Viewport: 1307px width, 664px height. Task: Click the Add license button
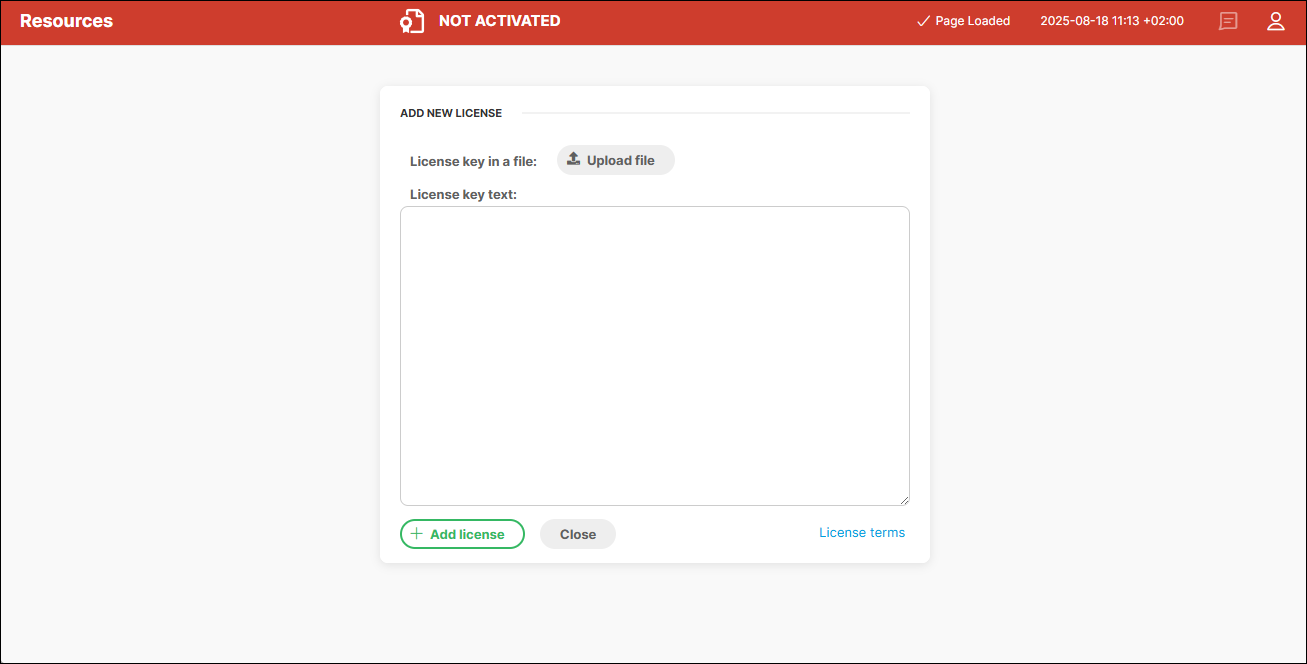[462, 533]
